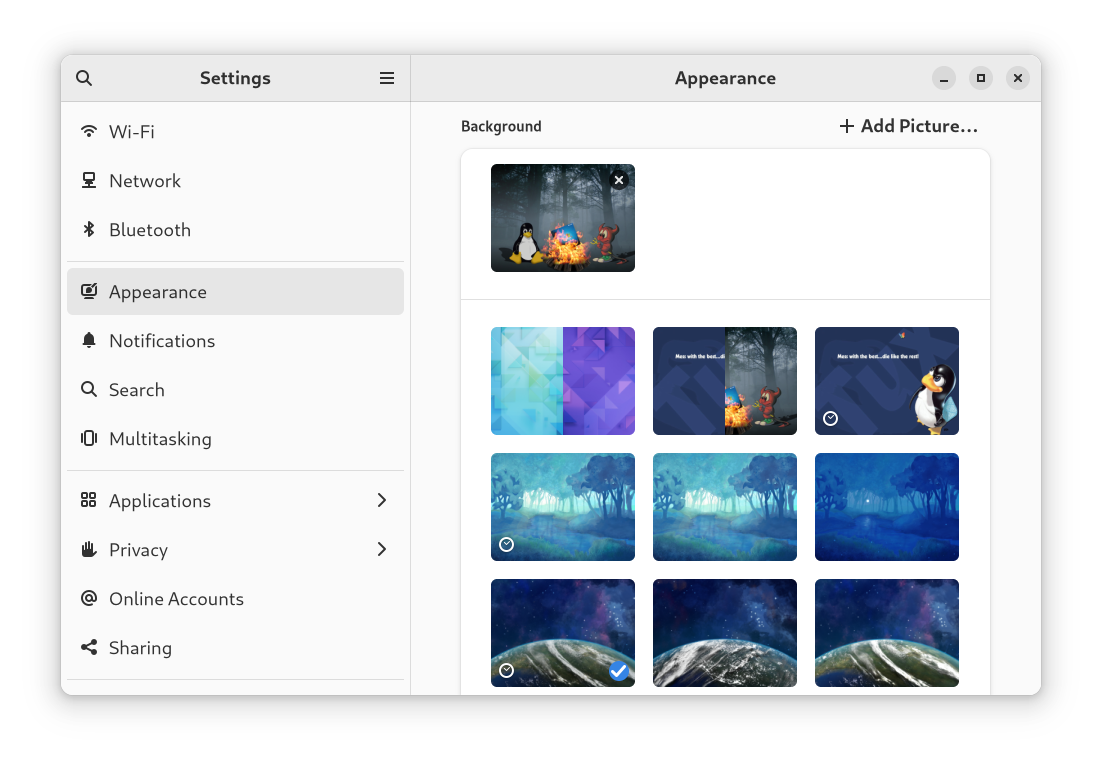Click the Appearance monitor icon

(89, 291)
